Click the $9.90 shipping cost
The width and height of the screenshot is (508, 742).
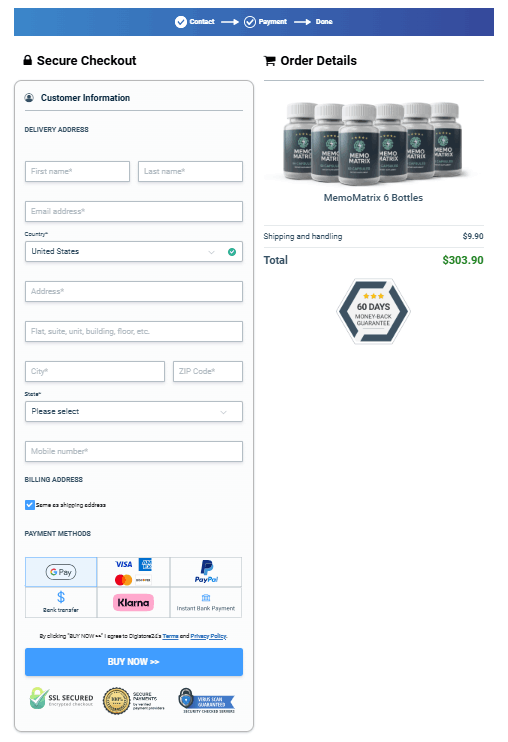pos(473,236)
